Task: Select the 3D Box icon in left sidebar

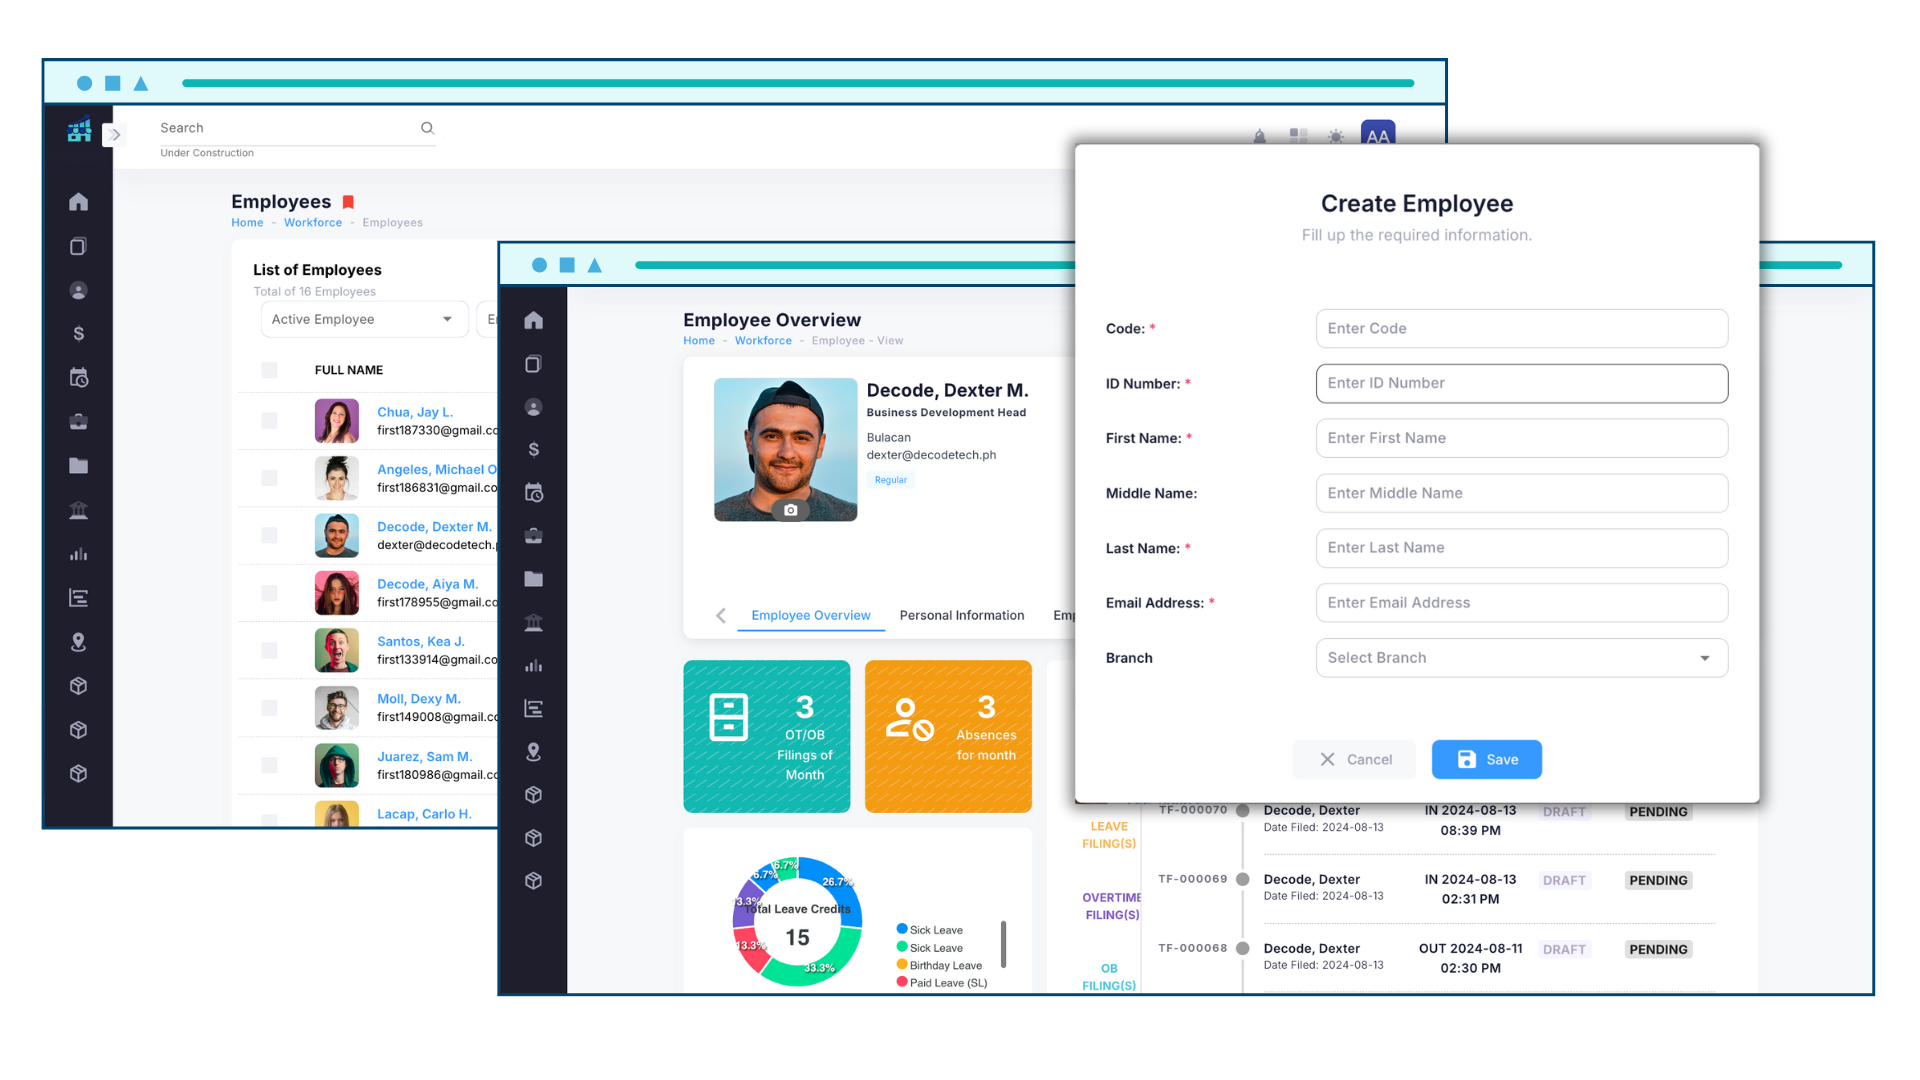Action: point(79,686)
